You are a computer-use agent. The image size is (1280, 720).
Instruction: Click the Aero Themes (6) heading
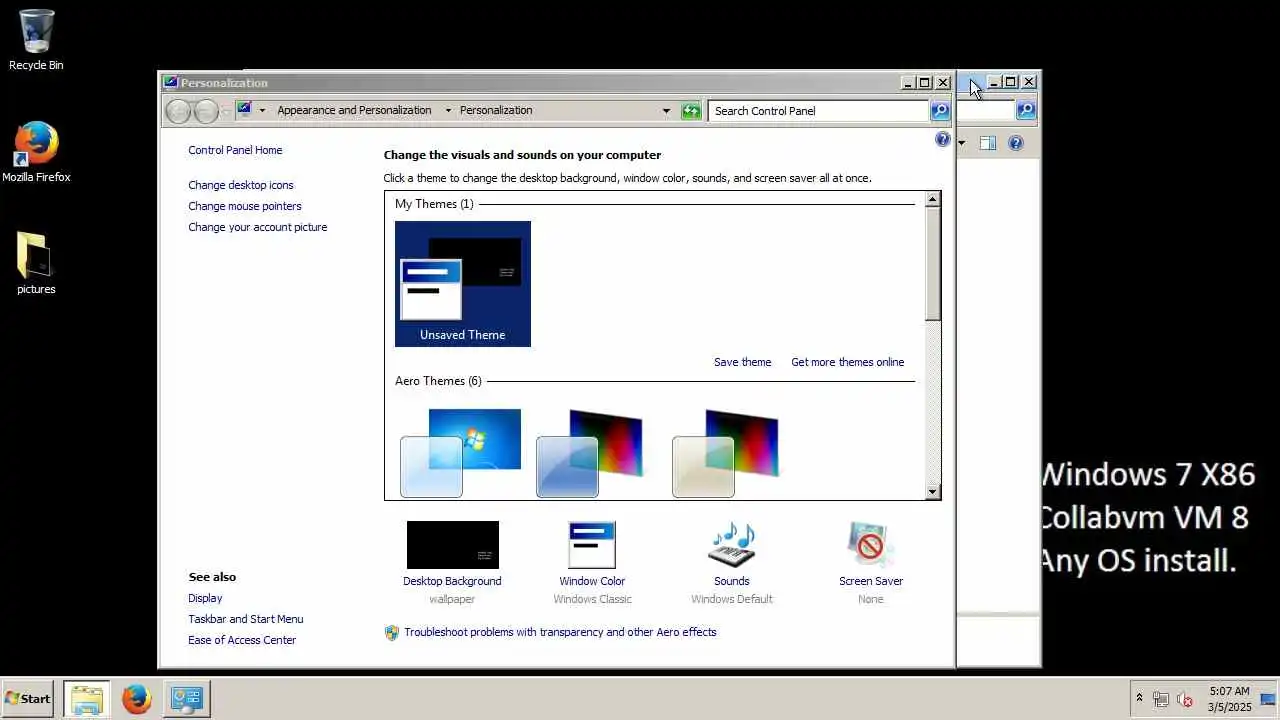click(438, 381)
